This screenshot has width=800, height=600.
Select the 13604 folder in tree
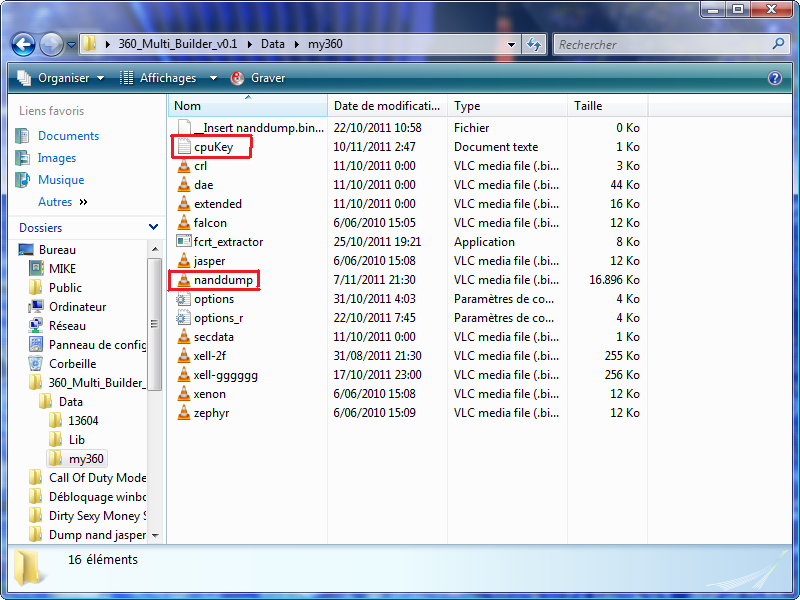click(83, 421)
